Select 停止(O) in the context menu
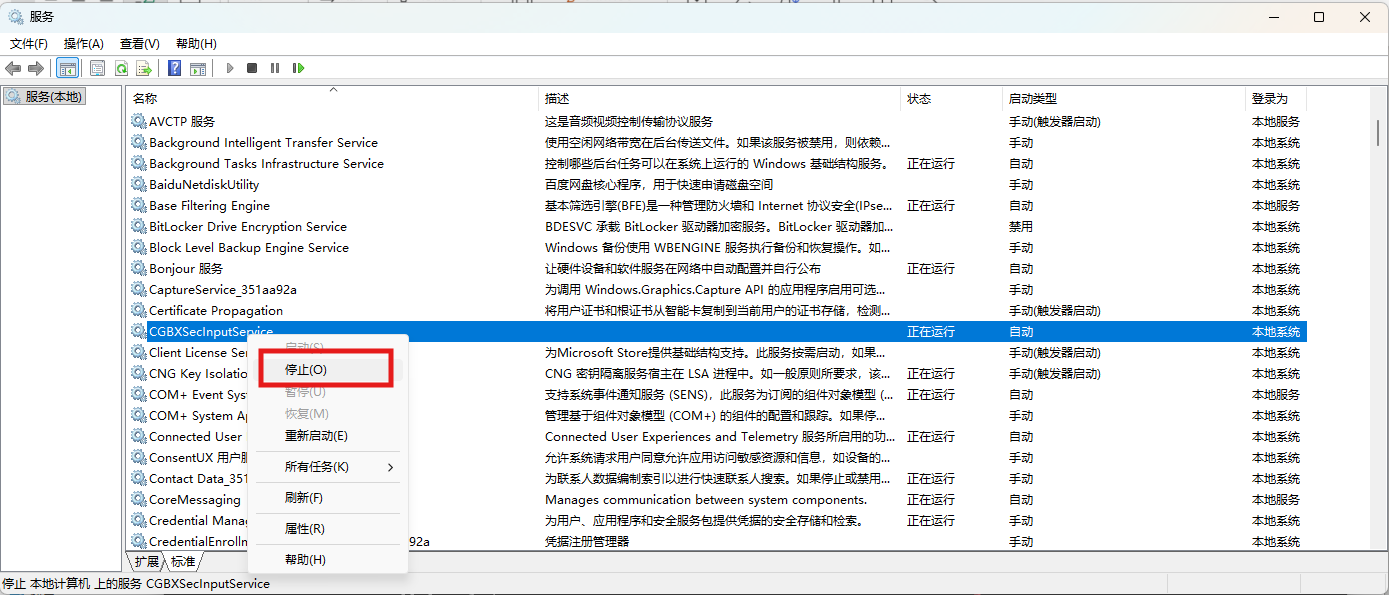1389x595 pixels. [x=306, y=369]
